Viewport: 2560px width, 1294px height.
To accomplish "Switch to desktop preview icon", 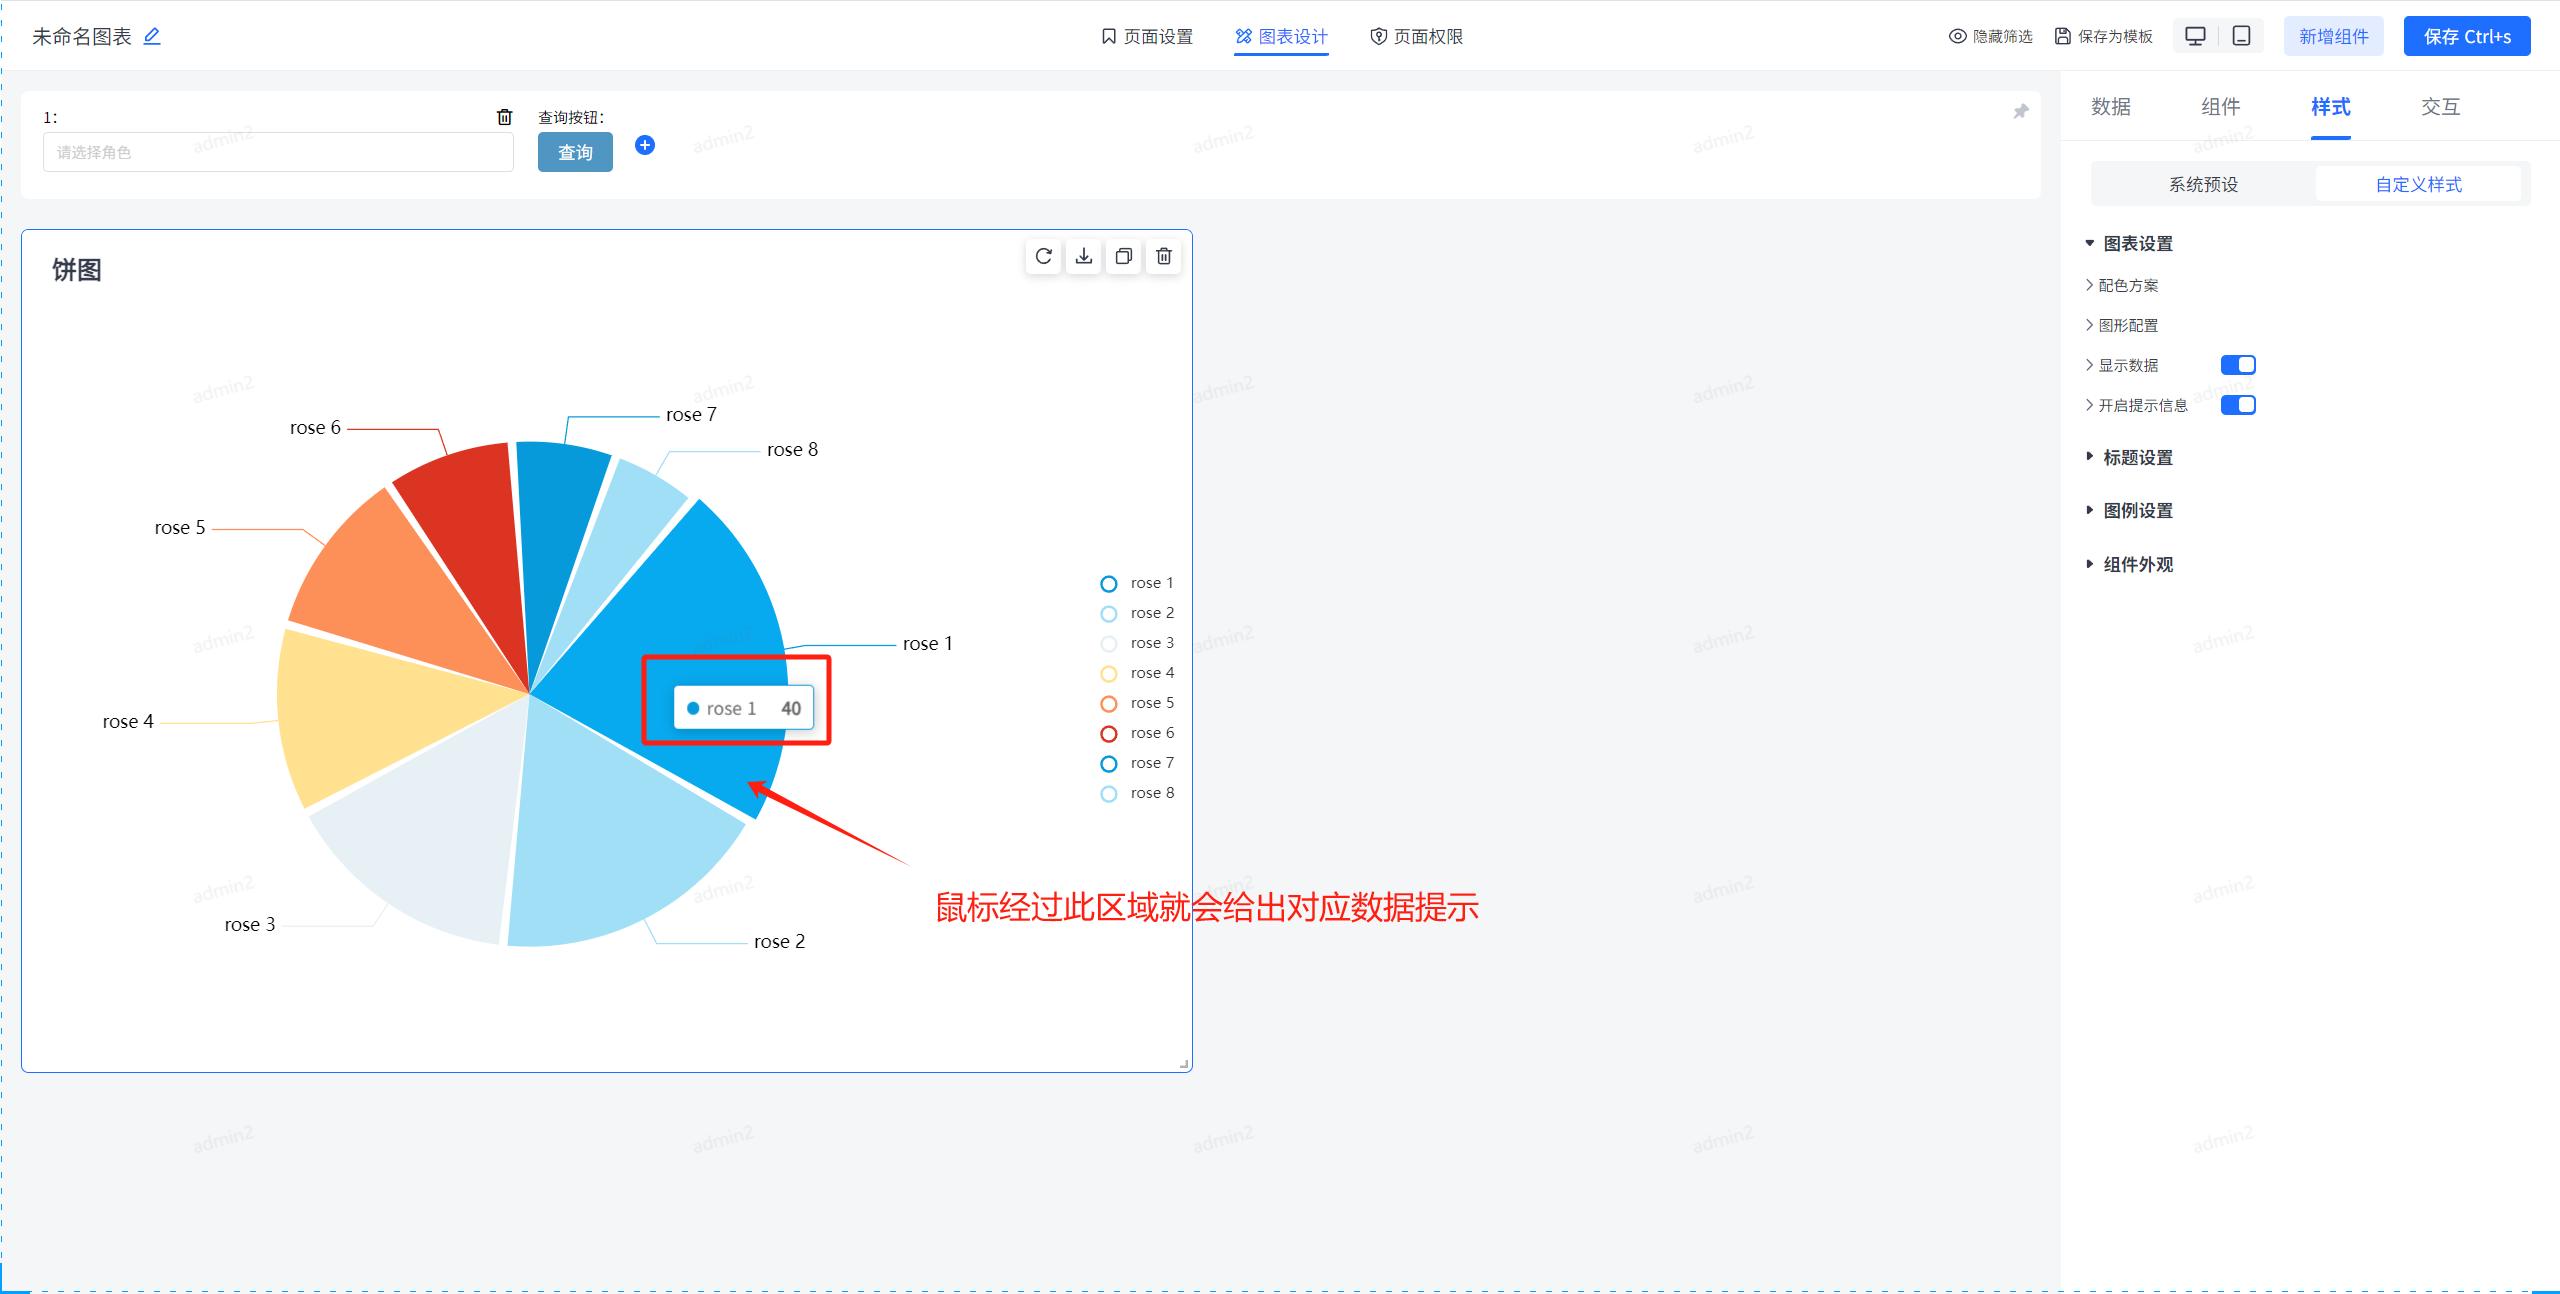I will (2195, 36).
